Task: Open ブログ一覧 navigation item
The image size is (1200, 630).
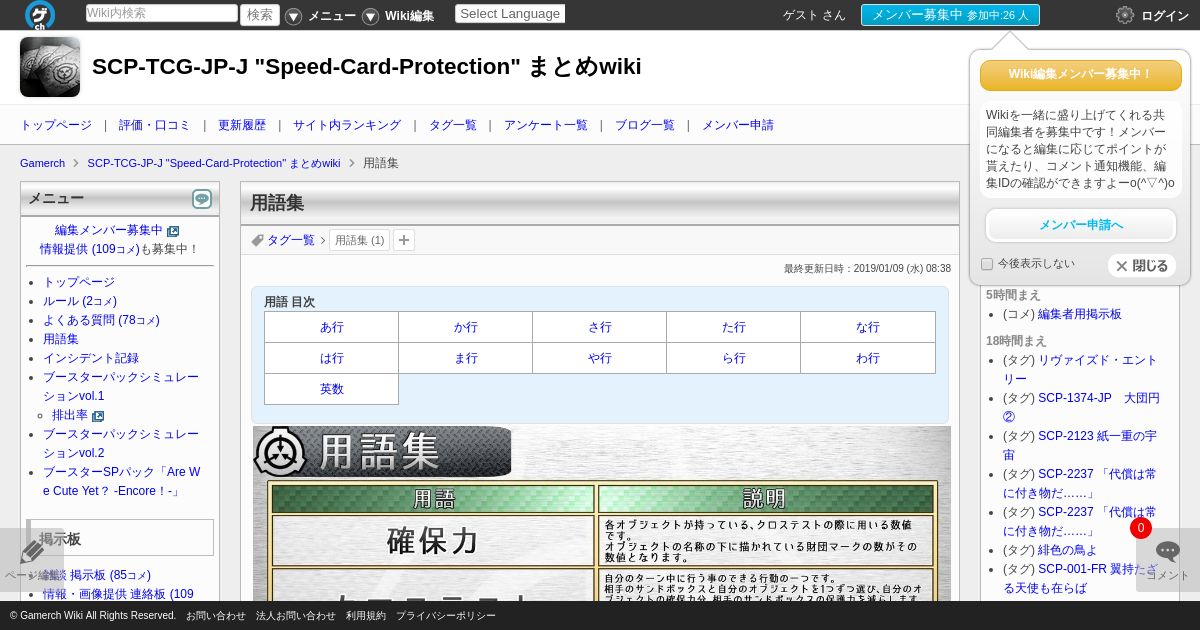Action: [645, 125]
